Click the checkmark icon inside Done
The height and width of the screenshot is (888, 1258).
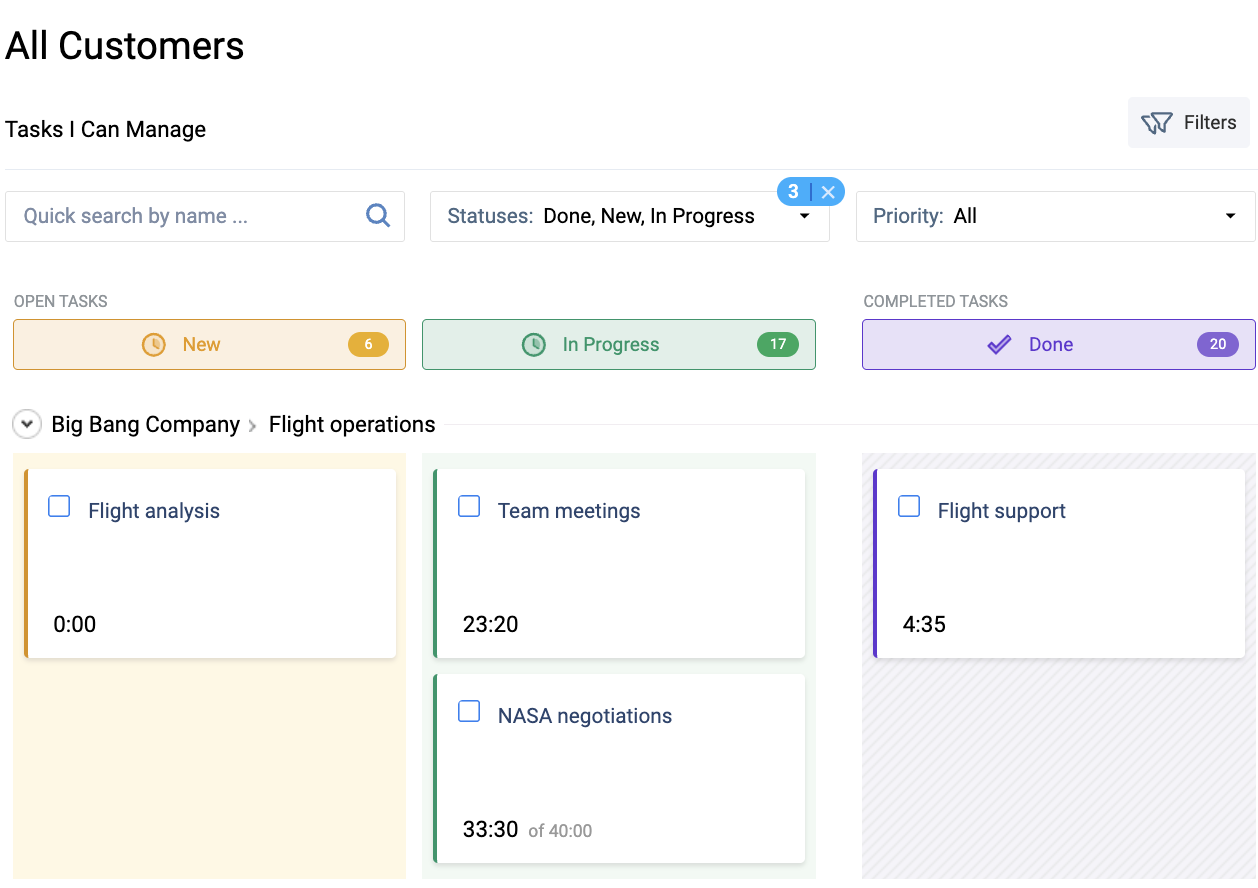click(999, 344)
